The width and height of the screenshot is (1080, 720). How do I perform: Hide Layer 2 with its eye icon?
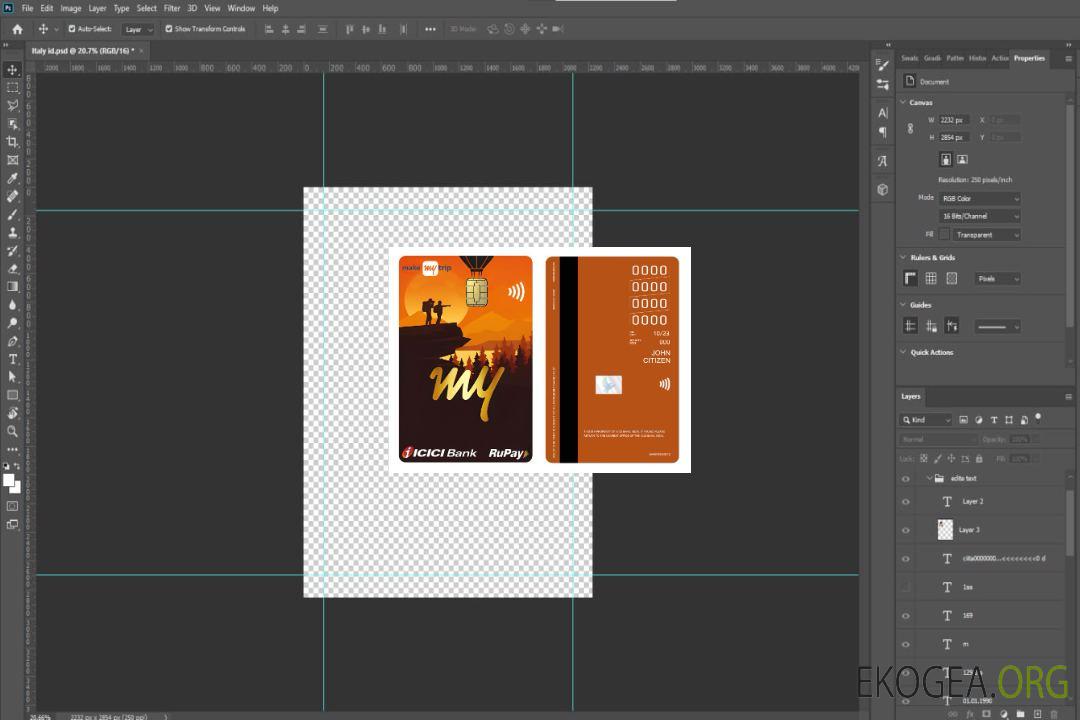(906, 501)
